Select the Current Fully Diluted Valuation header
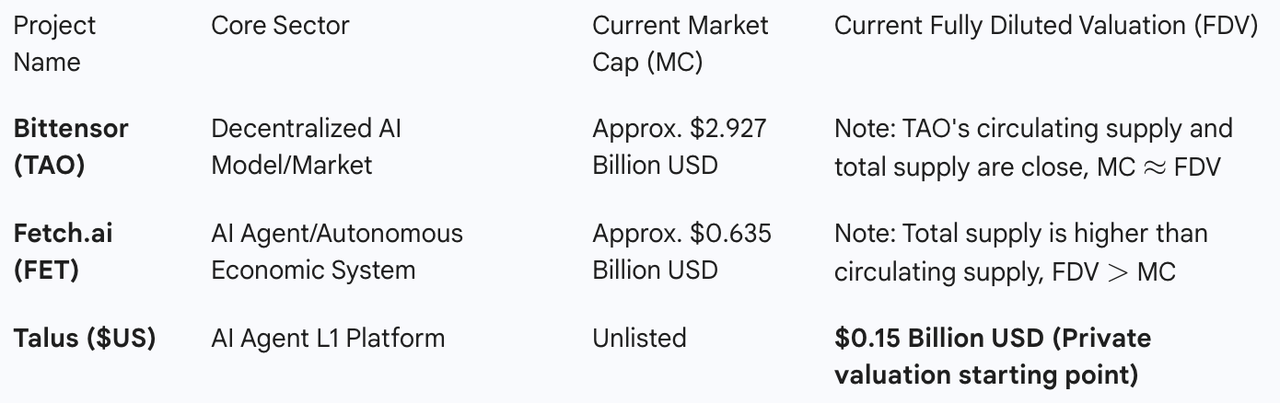1280x403 pixels. coord(1045,26)
